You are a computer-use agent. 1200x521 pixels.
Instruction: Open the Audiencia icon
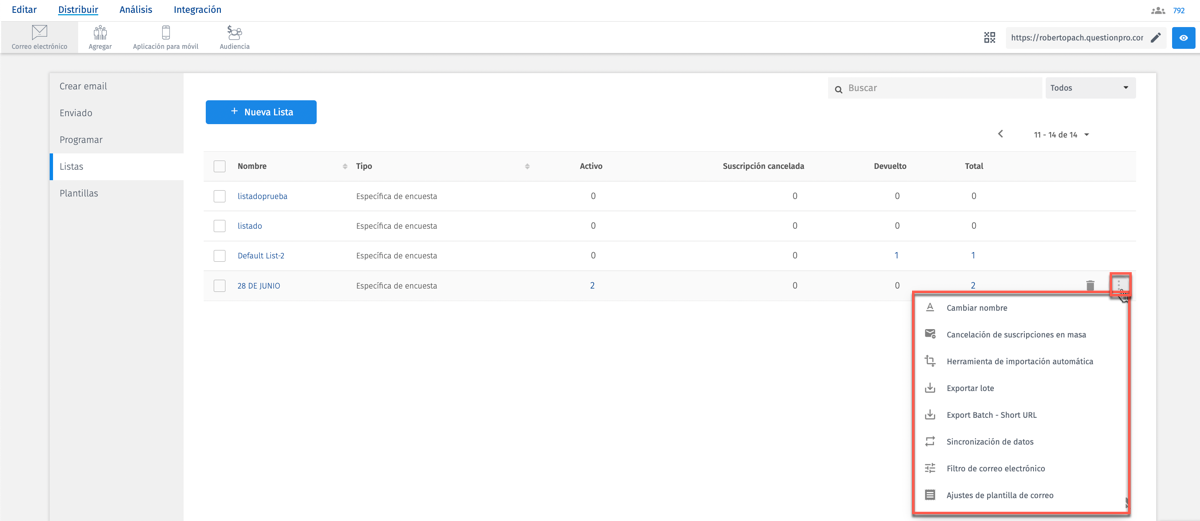point(234,33)
